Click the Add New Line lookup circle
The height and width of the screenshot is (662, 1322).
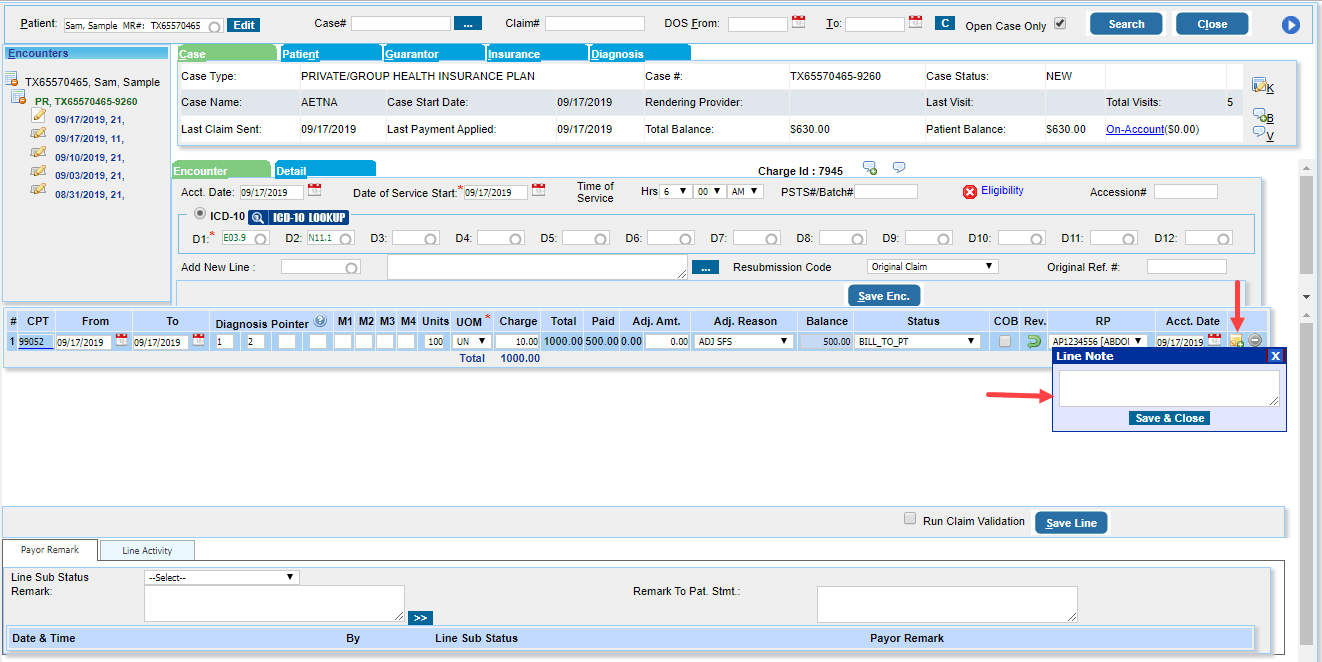click(351, 268)
